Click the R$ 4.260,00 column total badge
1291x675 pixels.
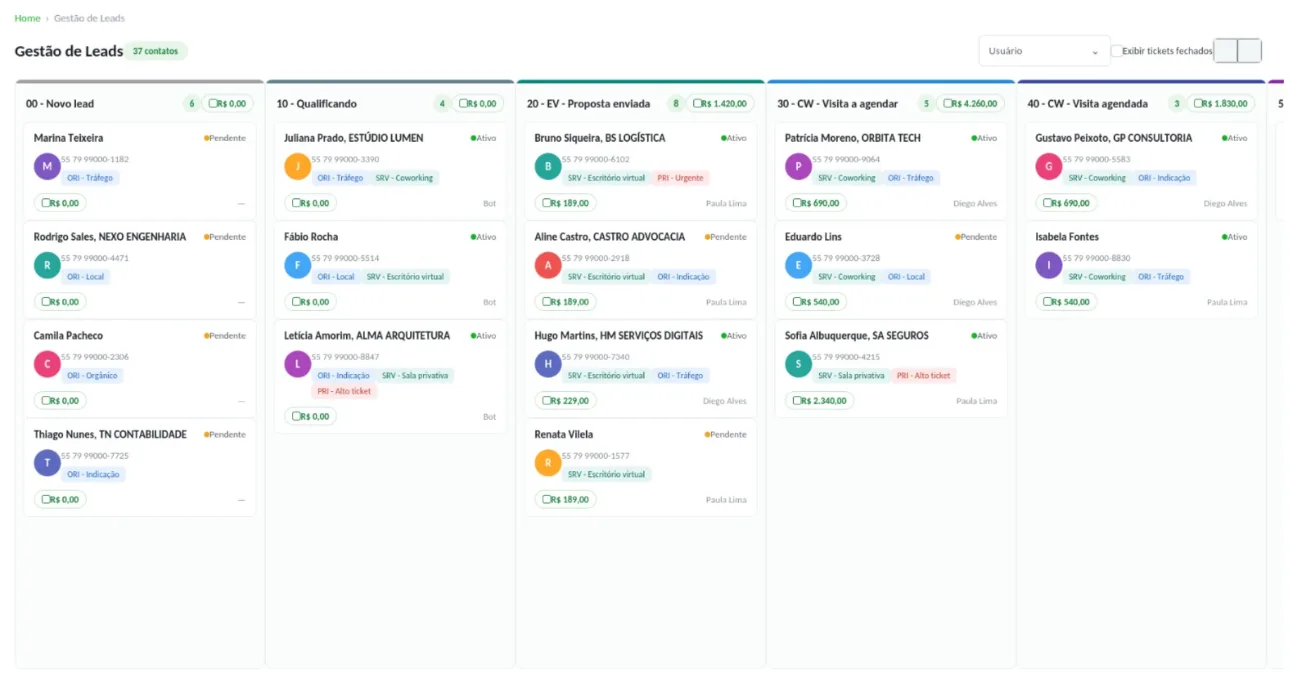tap(970, 104)
